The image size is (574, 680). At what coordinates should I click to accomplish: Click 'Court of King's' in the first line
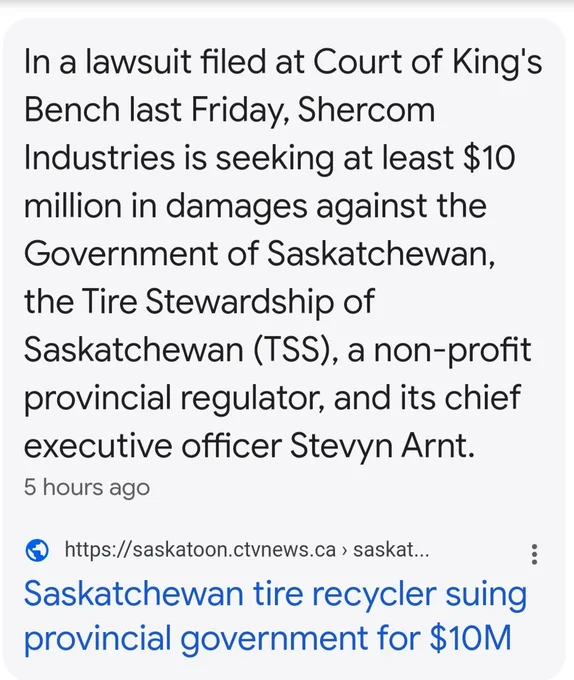click(427, 62)
